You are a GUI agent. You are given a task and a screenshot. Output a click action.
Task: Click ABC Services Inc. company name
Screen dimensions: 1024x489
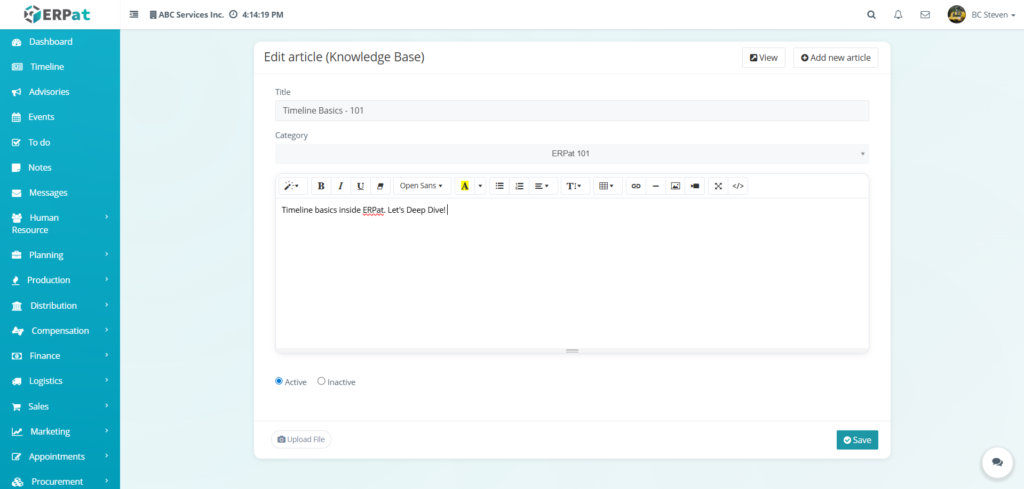click(187, 14)
